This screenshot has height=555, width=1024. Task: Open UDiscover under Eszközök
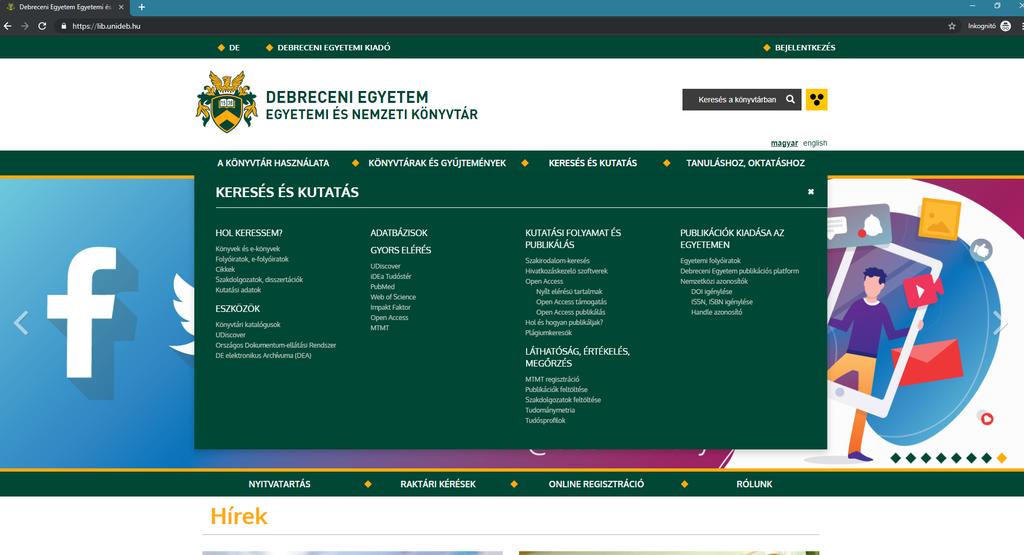pos(231,335)
